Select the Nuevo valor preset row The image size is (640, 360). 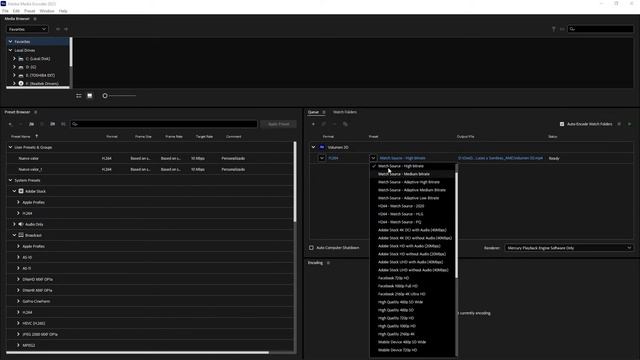[150, 158]
